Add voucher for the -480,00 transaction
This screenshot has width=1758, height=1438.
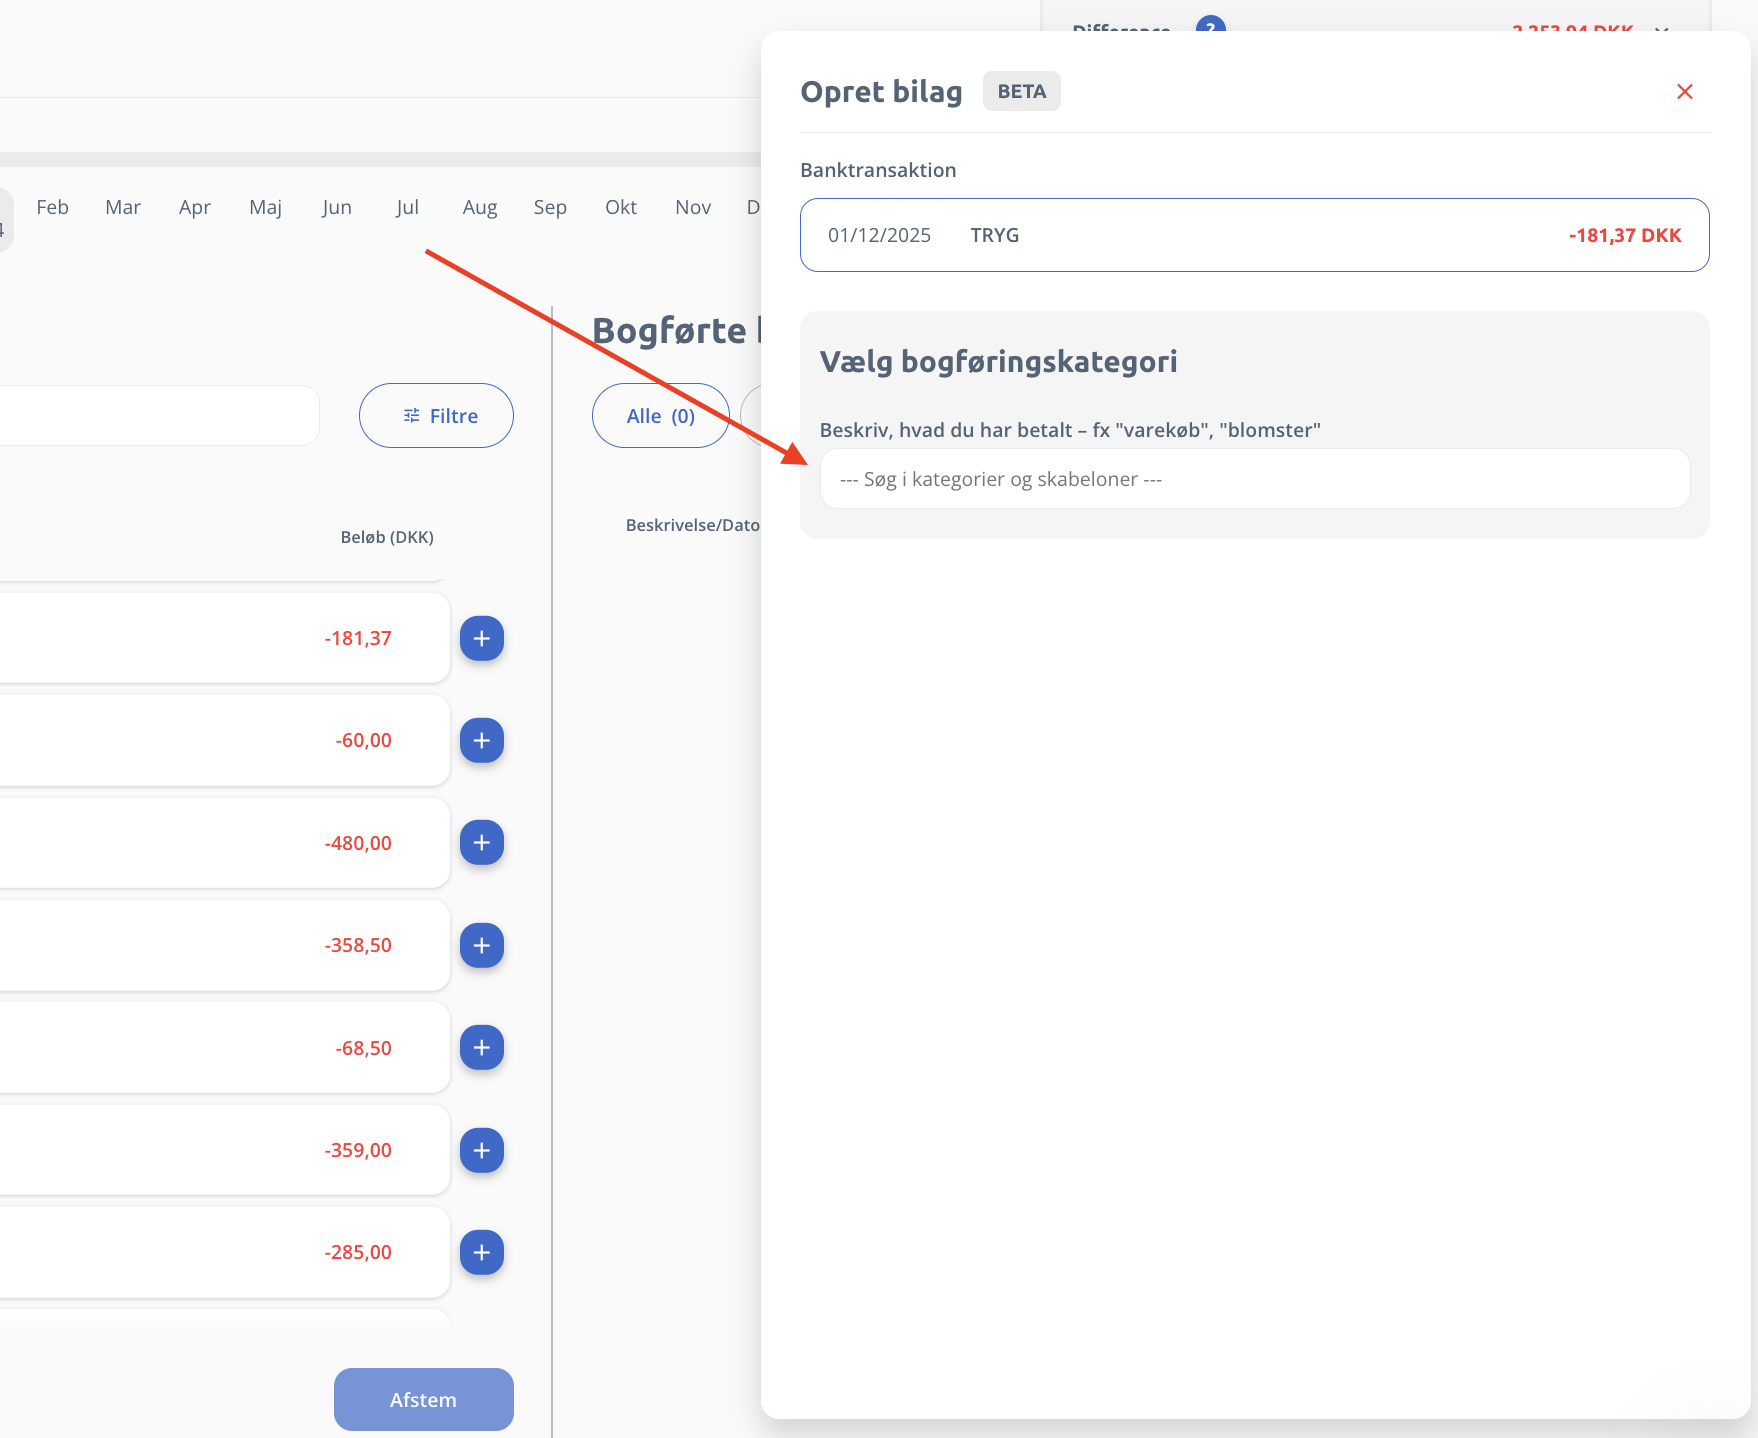click(481, 843)
